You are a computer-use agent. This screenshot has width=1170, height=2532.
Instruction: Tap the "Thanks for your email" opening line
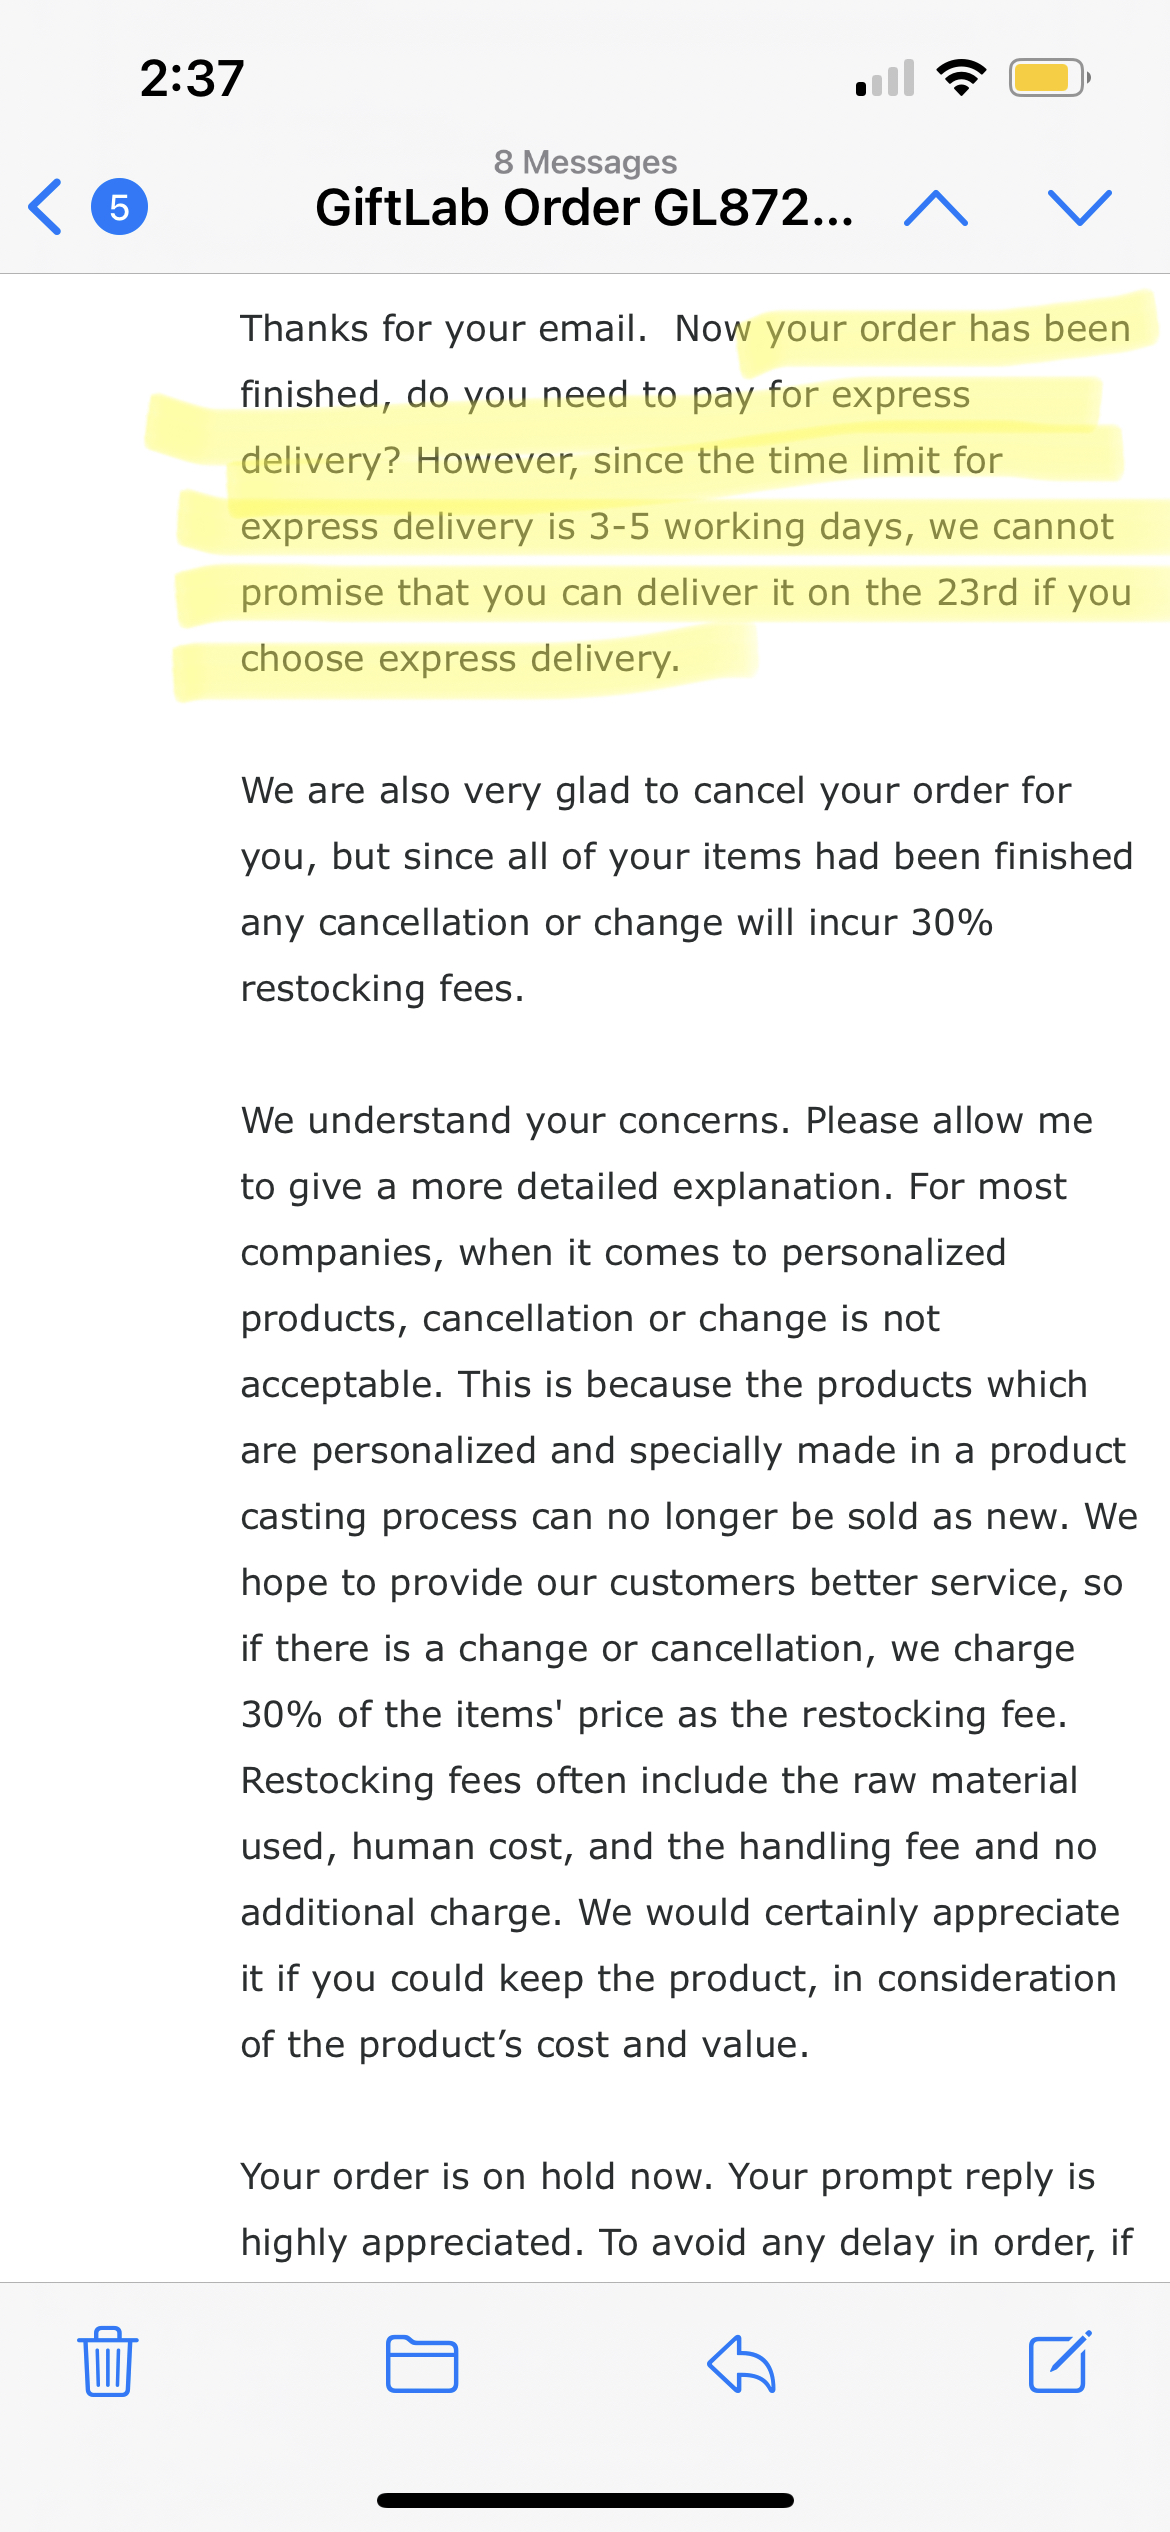443,329
